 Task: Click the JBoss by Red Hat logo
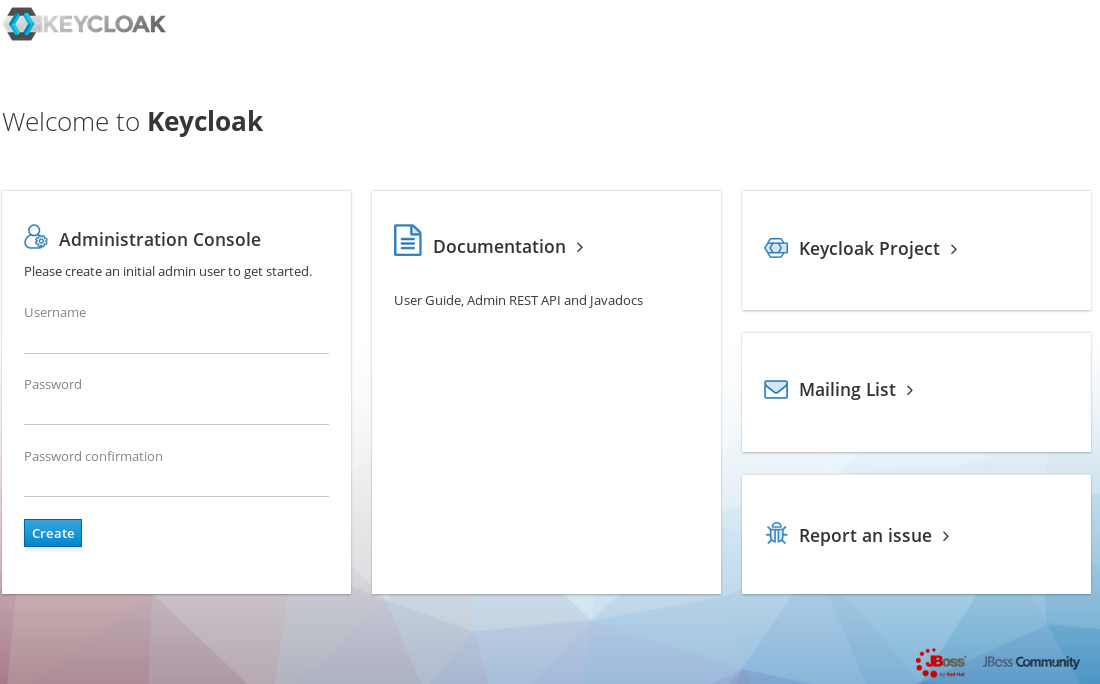(941, 662)
